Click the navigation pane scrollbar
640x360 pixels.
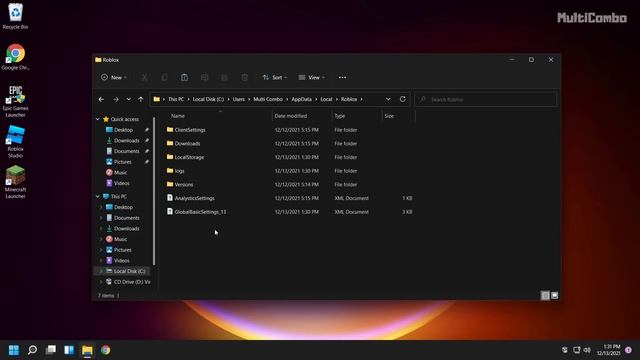point(154,191)
